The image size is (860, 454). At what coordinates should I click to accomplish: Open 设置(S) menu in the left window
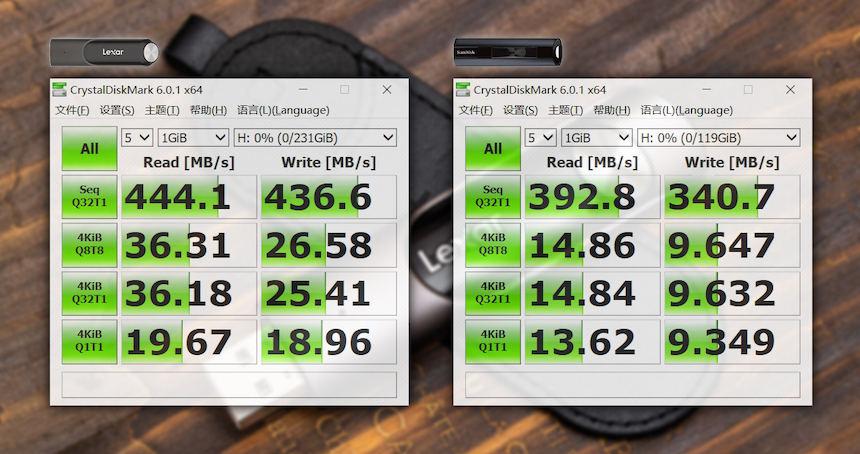click(x=117, y=110)
